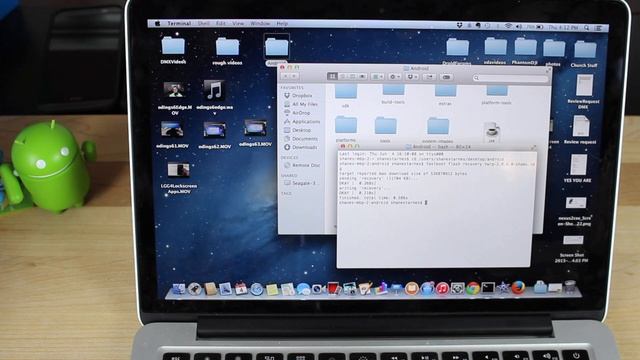Switch Finder to Cover Flow view

(x=362, y=76)
